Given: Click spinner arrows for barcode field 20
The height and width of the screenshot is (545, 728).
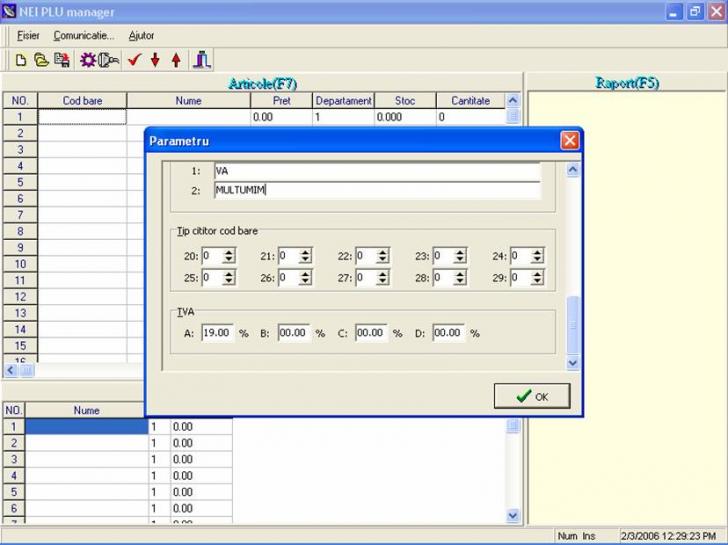Looking at the screenshot, I should pos(229,256).
